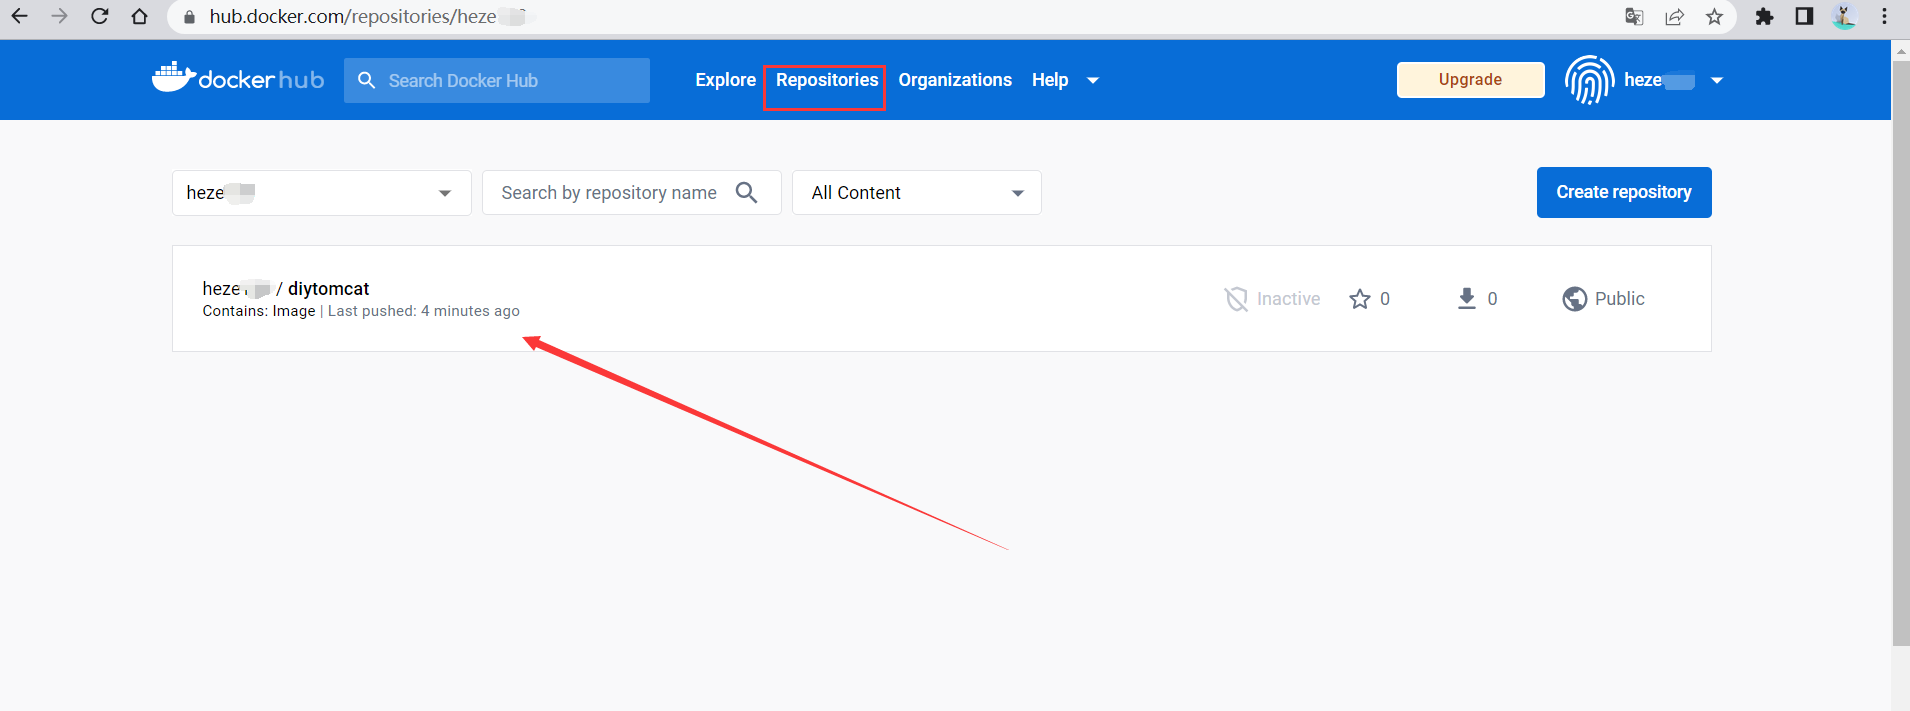Click the heze username in header
1910x711 pixels.
coord(1659,80)
